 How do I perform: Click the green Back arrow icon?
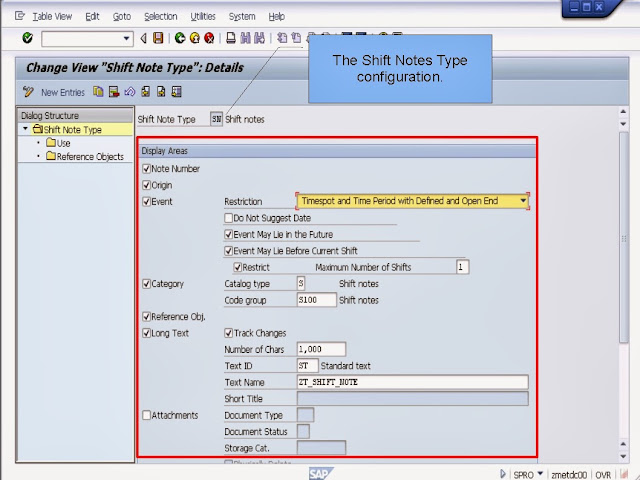tap(180, 38)
